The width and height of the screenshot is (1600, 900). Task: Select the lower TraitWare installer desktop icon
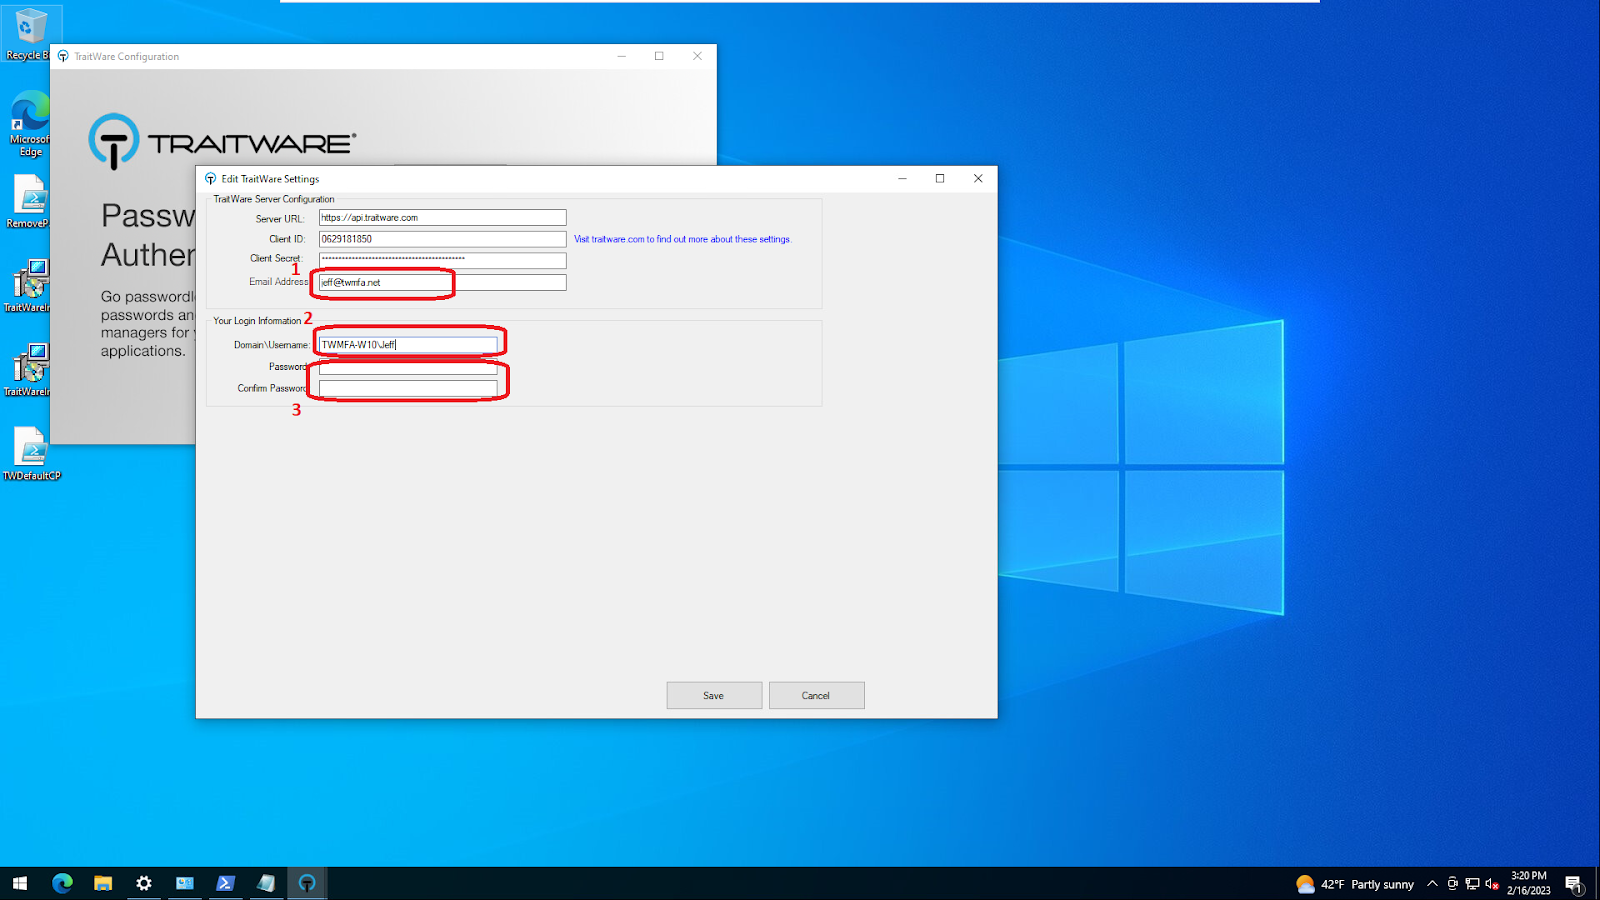(x=29, y=370)
